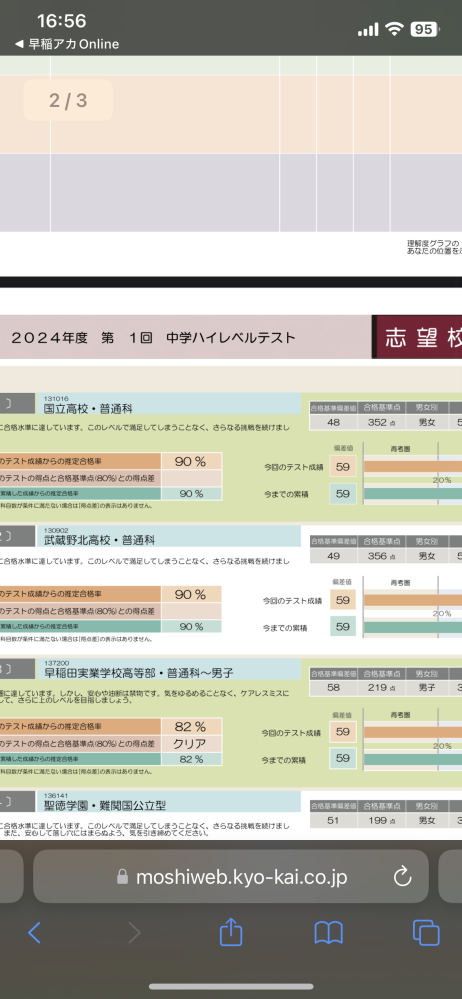462x999 pixels.
Task: Tap the moshiweb.kyo-kai.co.jp address field
Action: point(231,877)
